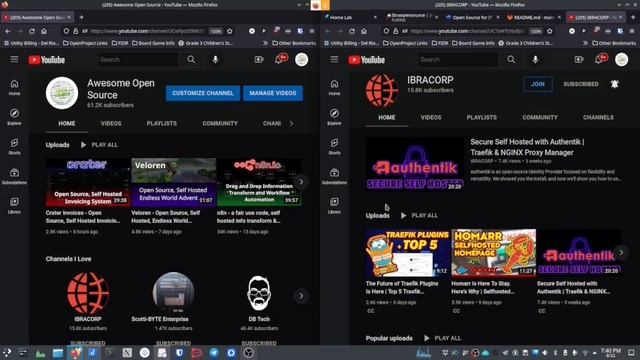Viewport: 640px width, 360px height.
Task: Activate voice search microphone in right window
Action: coord(536,60)
